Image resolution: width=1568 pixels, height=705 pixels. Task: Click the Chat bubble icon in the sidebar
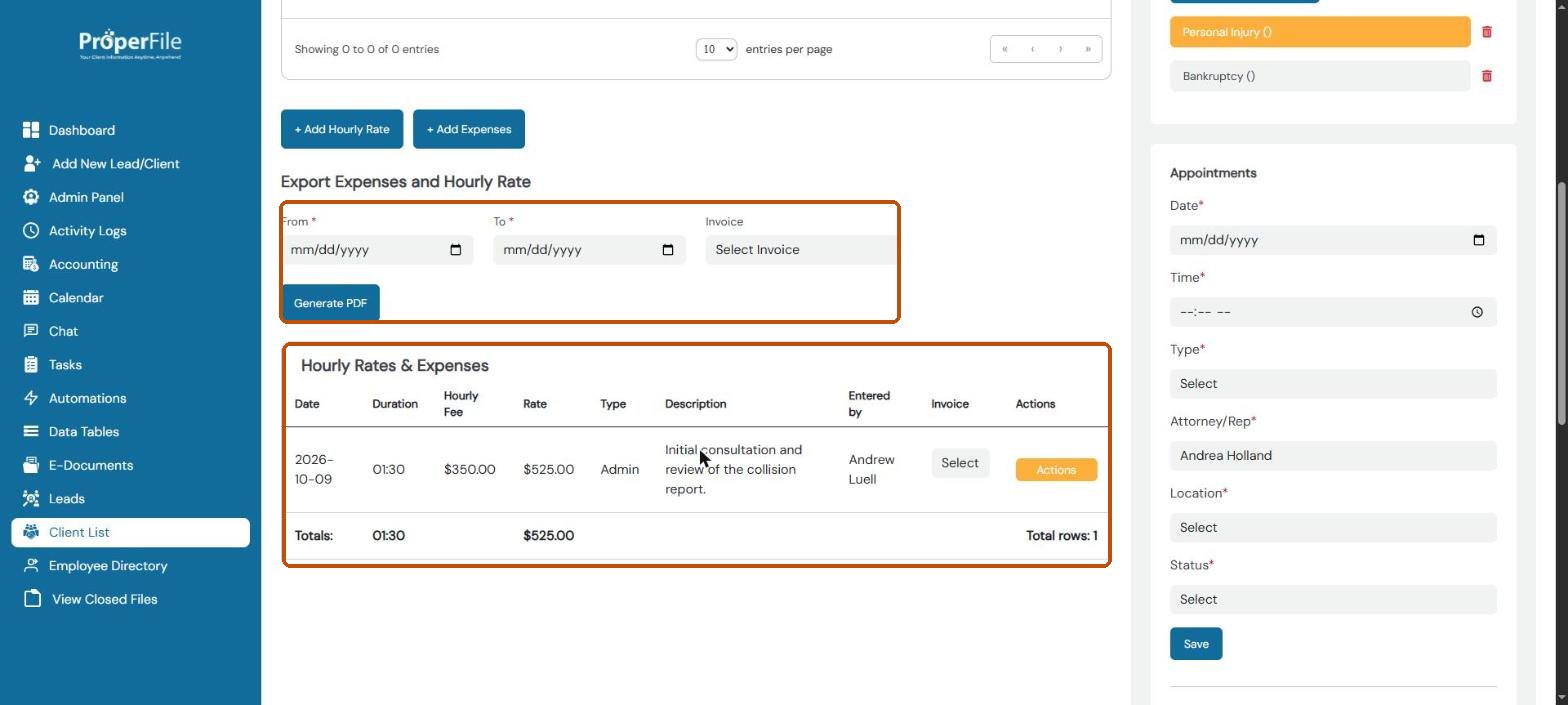pos(31,331)
